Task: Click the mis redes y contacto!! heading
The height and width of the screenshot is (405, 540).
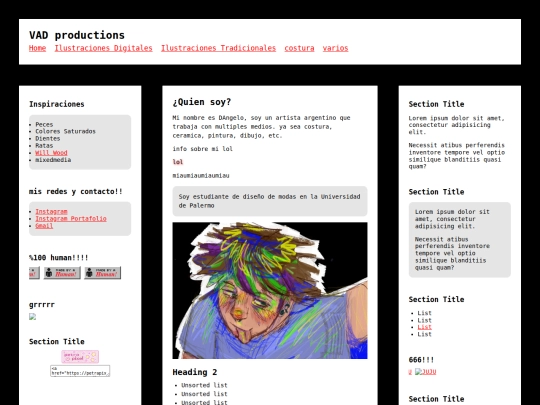Action: coord(76,191)
